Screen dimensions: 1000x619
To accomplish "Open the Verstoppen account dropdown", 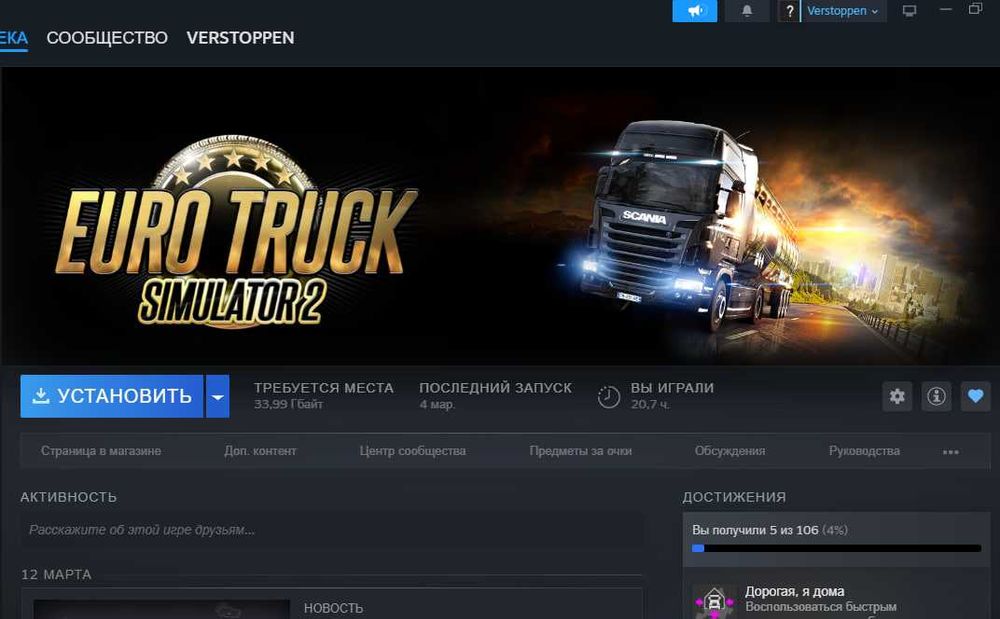I will 843,11.
